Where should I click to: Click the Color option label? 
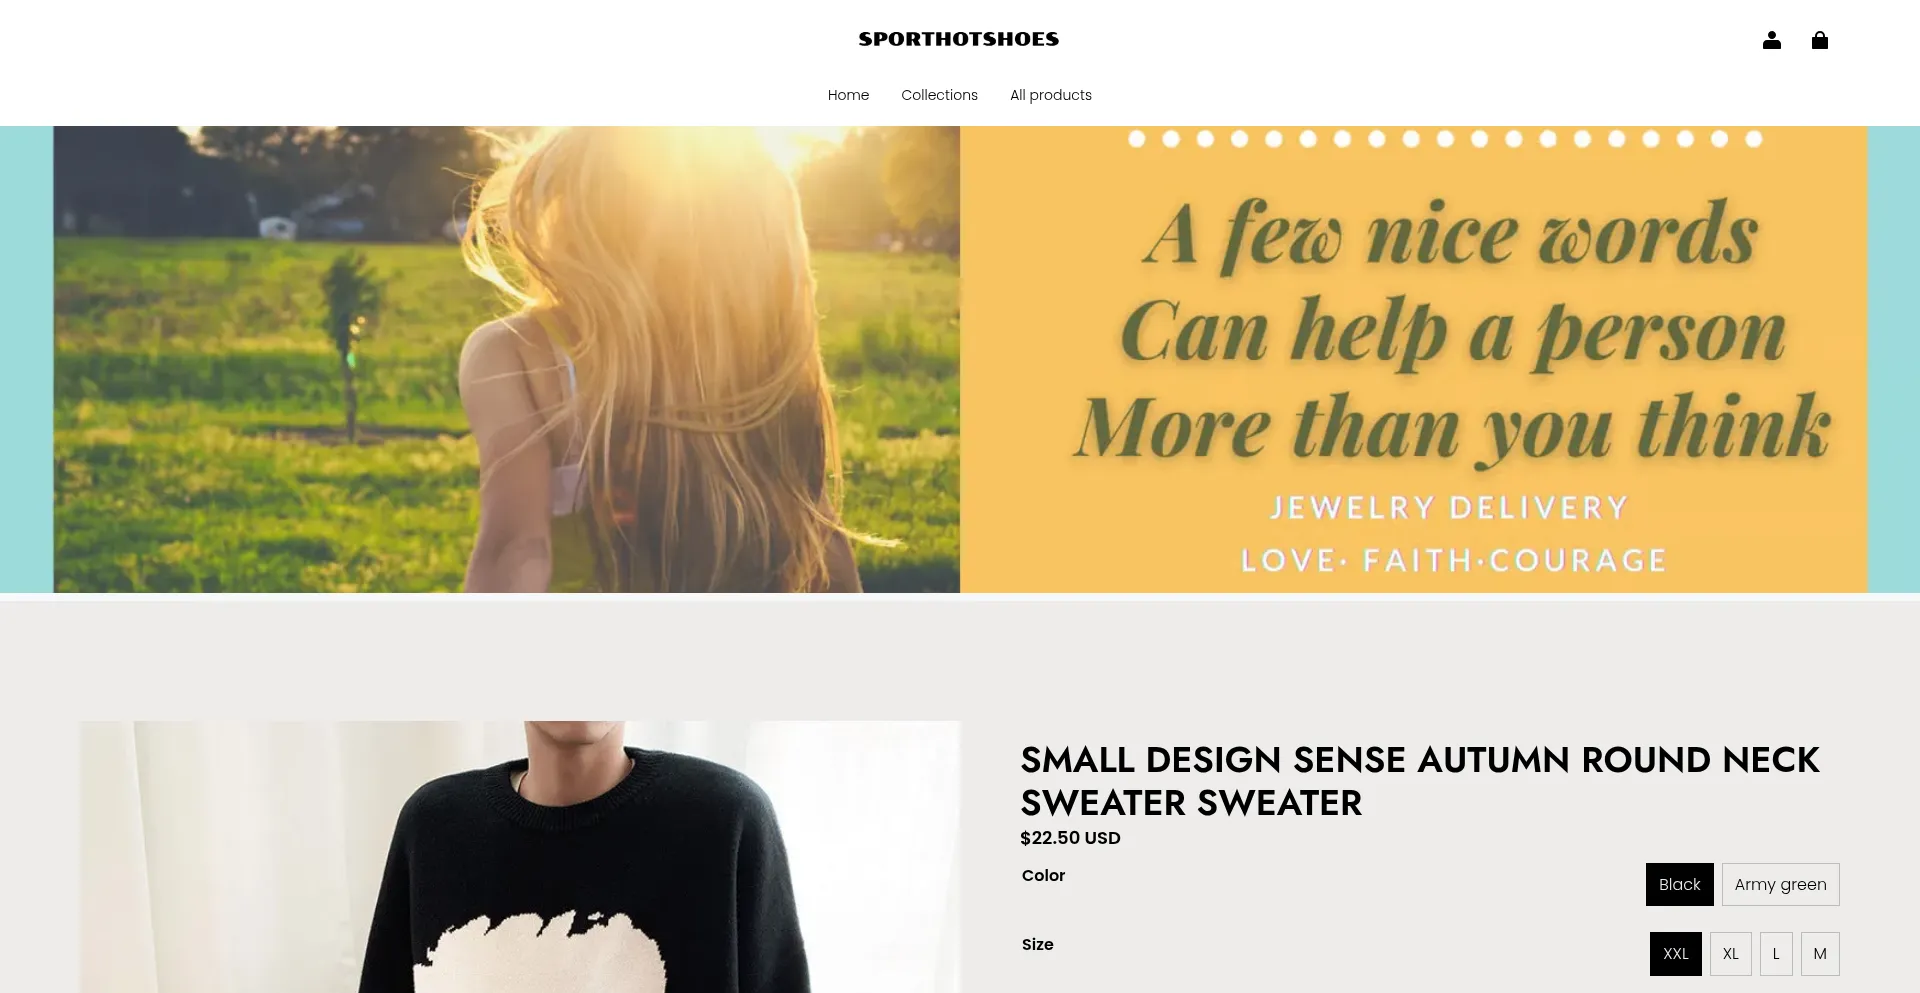[1043, 875]
